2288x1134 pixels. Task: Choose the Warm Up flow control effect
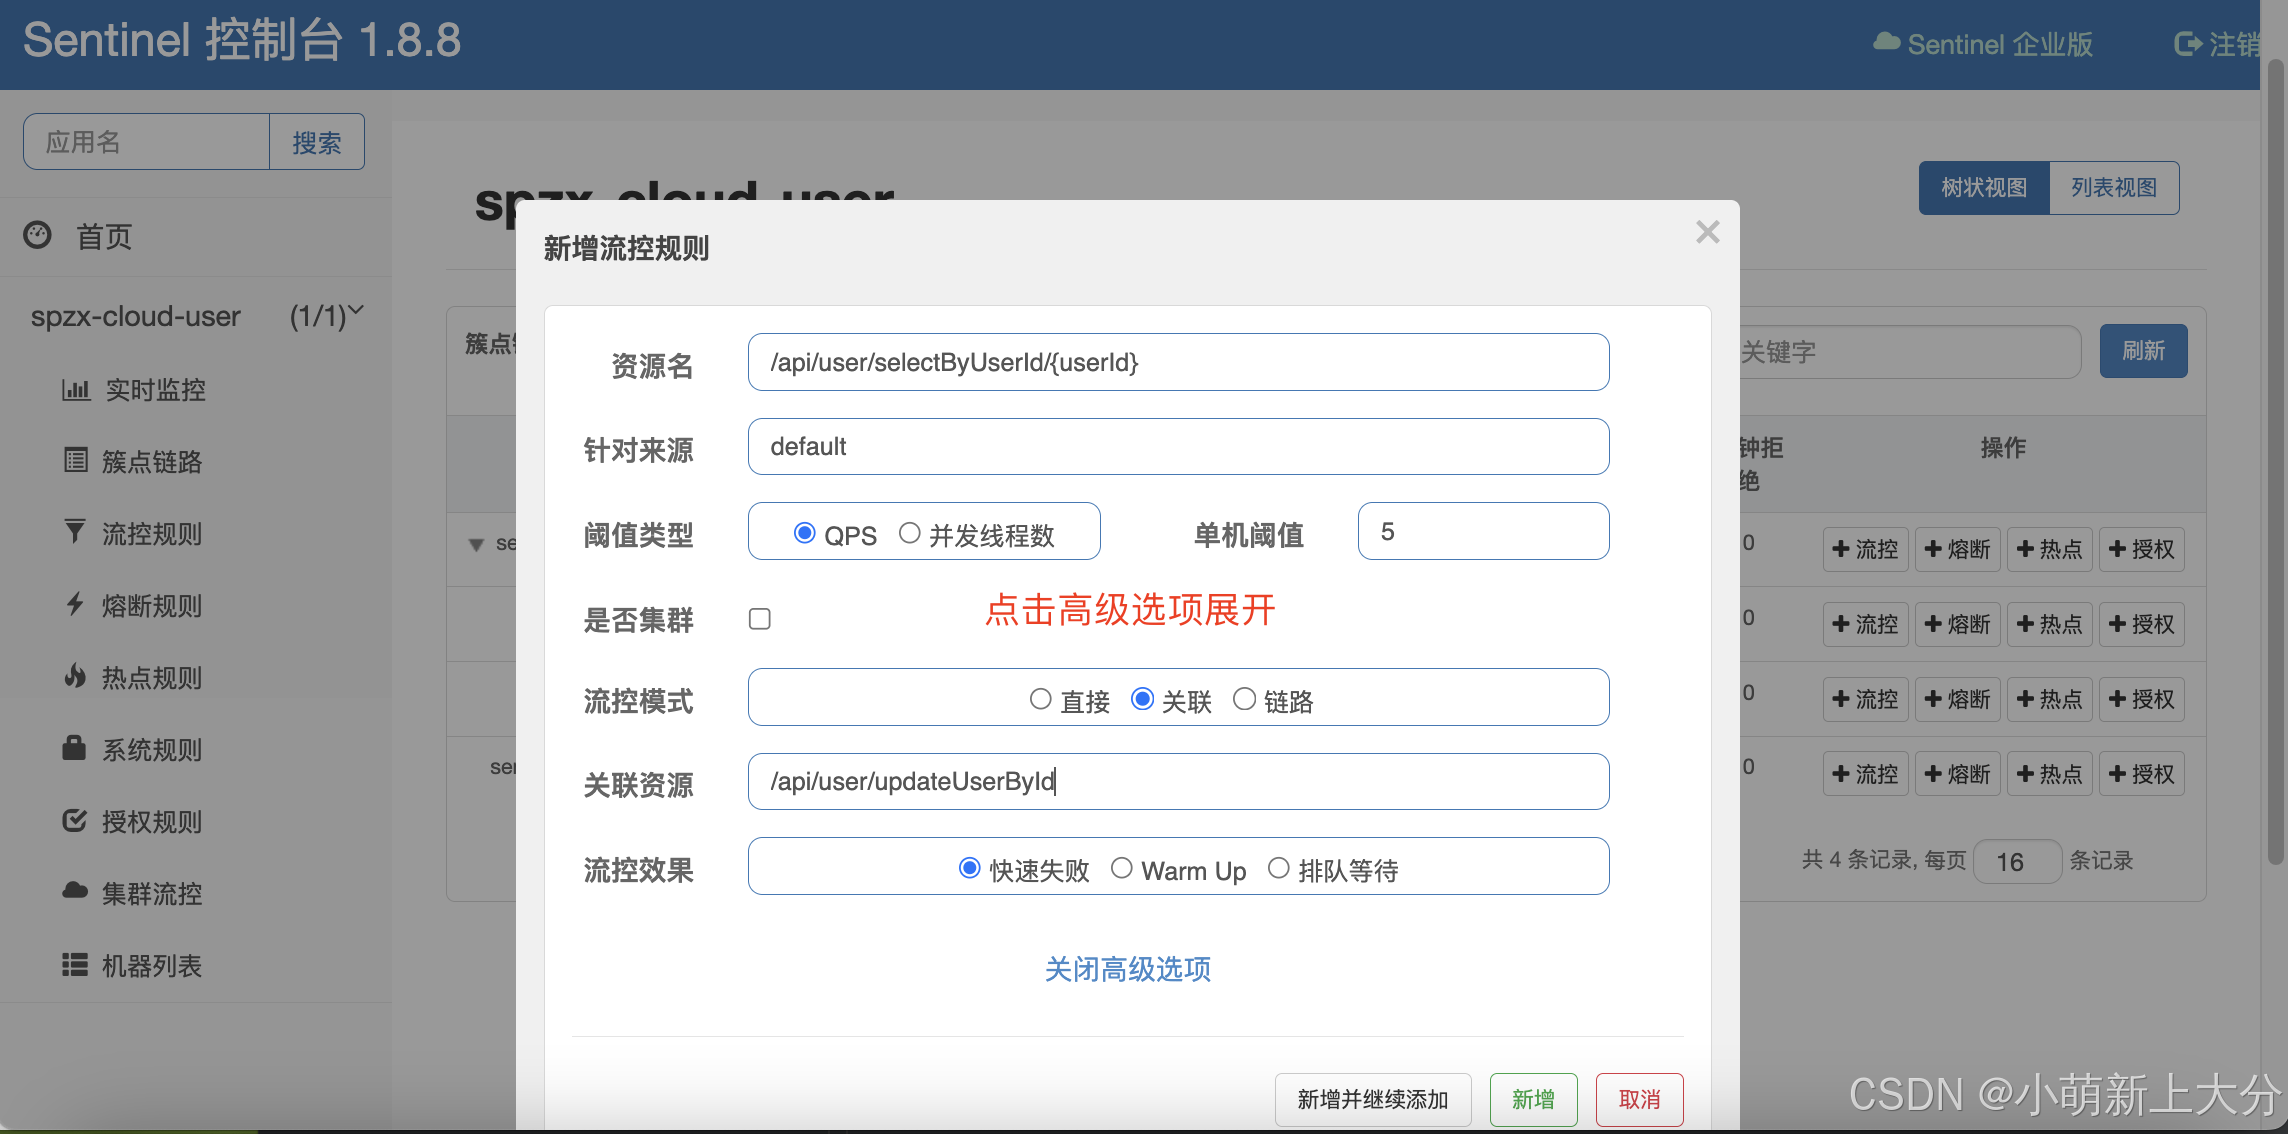[x=1122, y=868]
